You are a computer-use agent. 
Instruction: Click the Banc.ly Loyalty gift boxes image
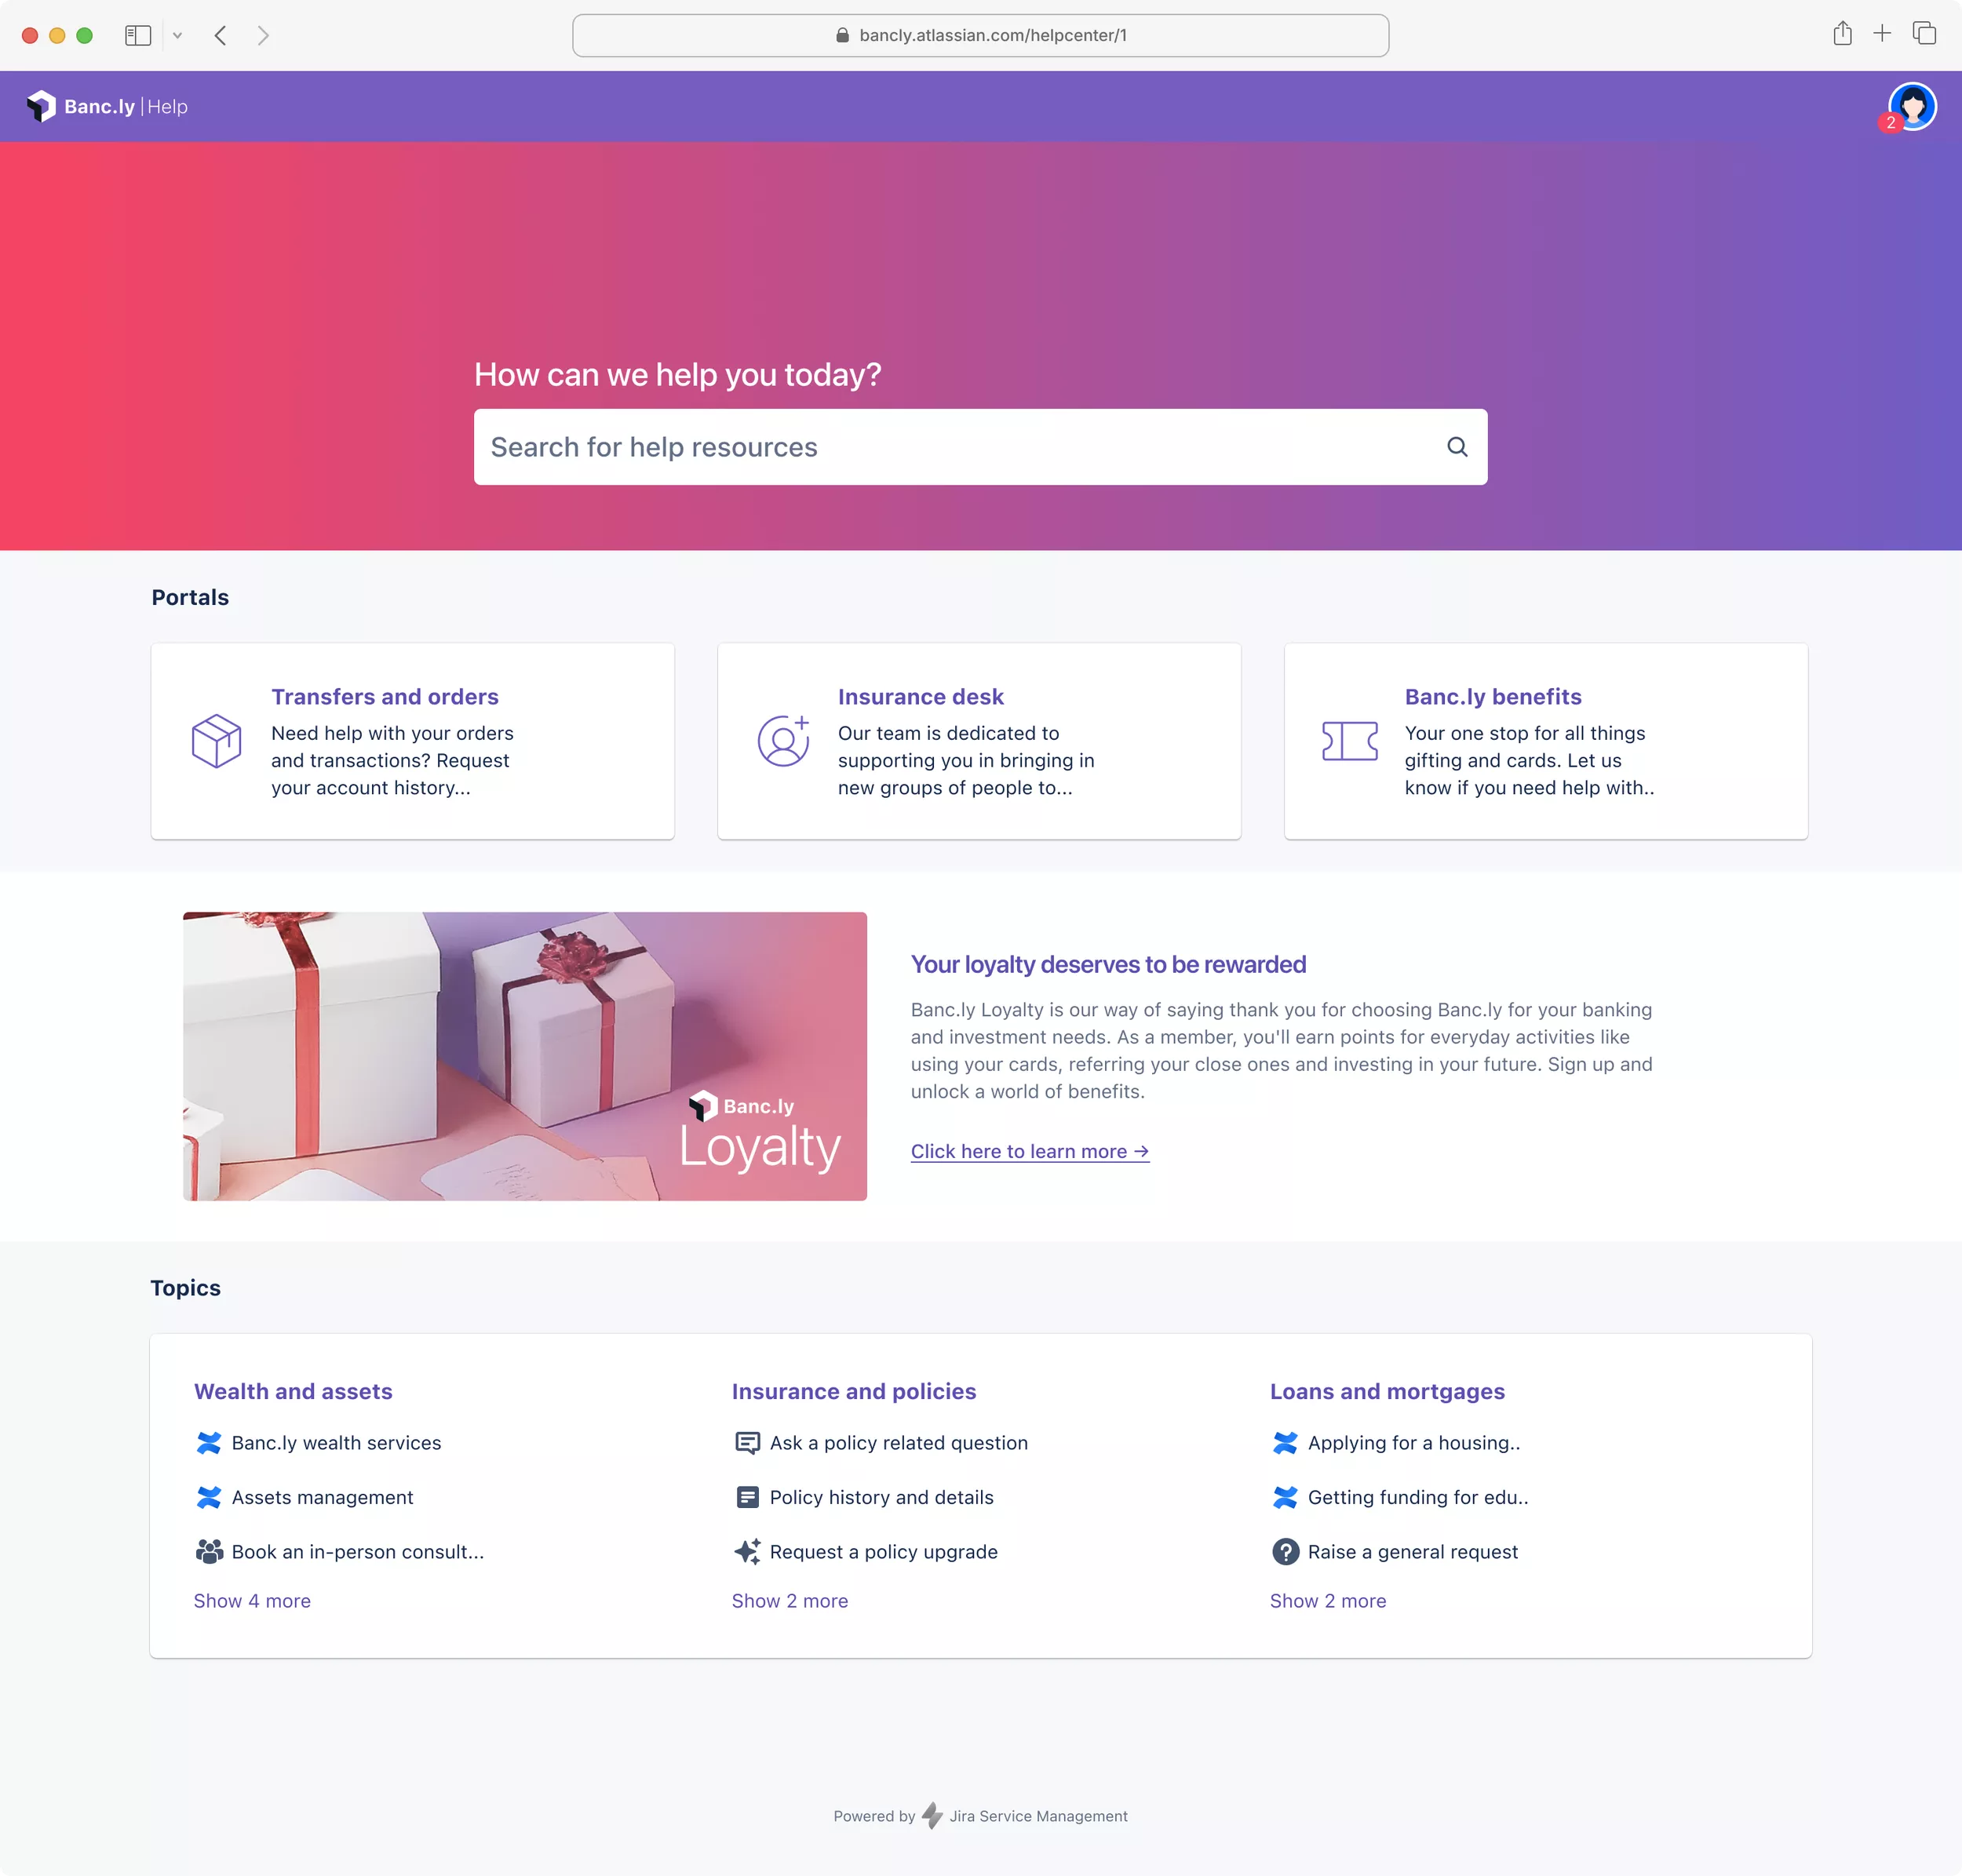tap(525, 1056)
